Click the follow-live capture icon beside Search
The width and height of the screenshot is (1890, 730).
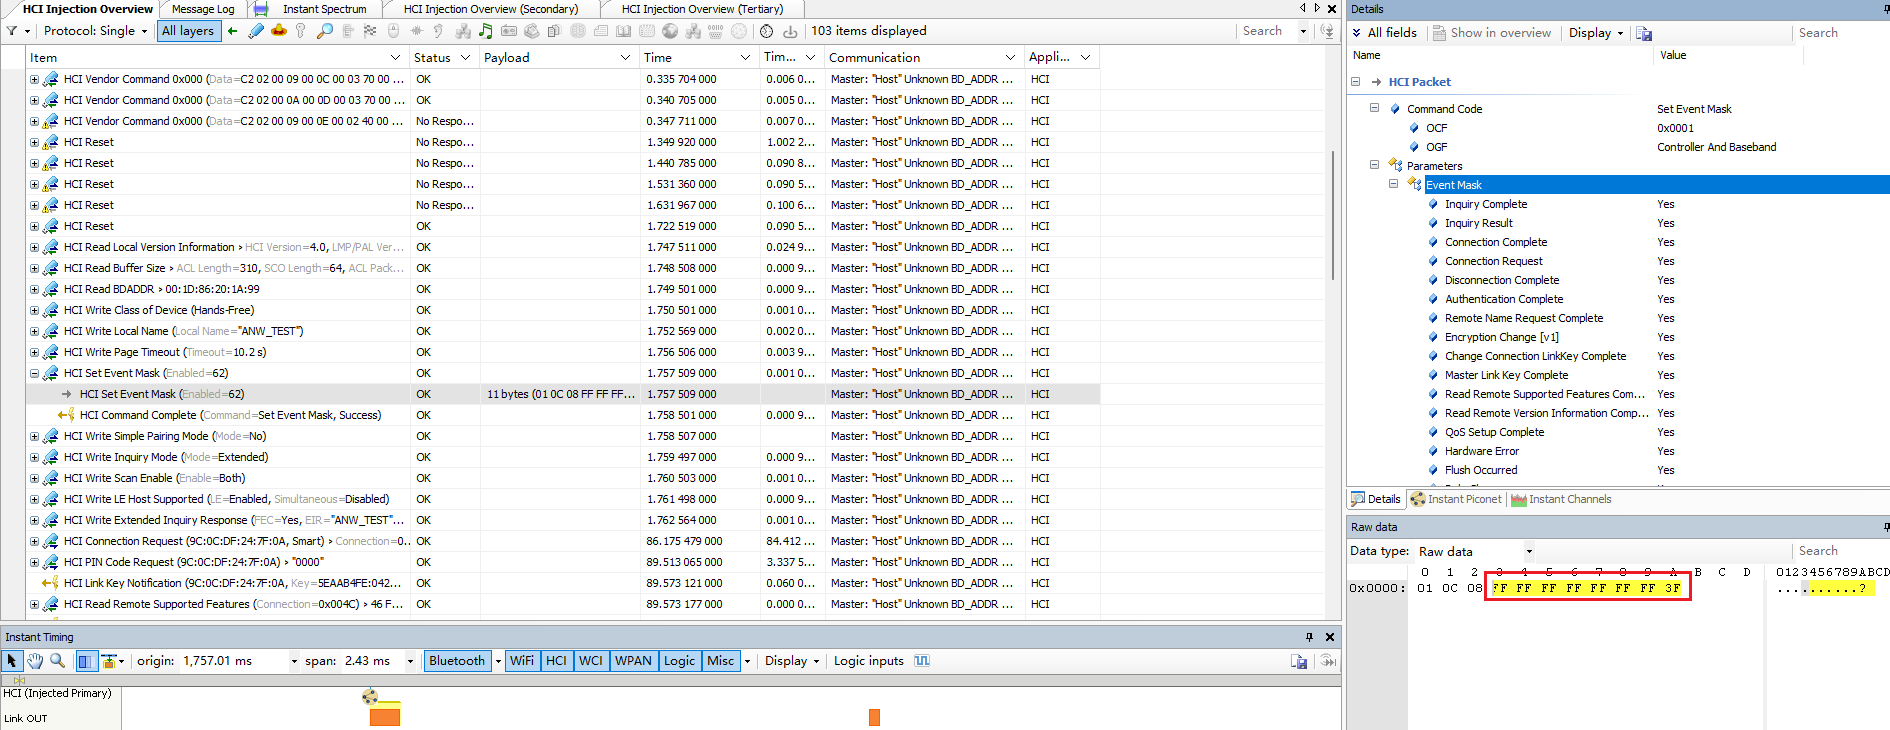pyautogui.click(x=1327, y=31)
